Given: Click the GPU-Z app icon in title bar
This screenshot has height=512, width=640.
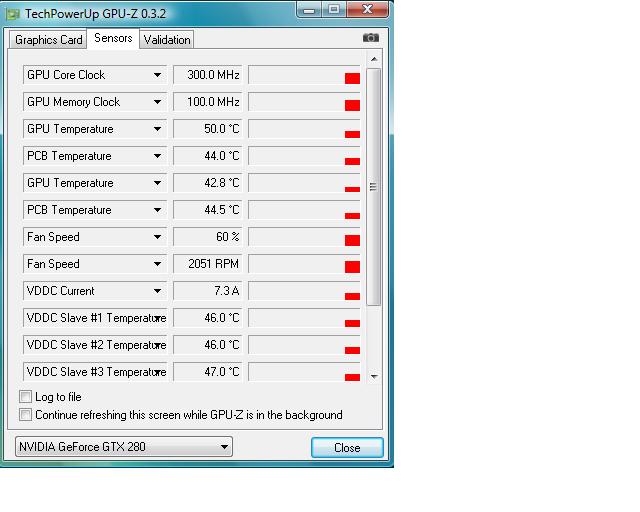Looking at the screenshot, I should click(13, 14).
